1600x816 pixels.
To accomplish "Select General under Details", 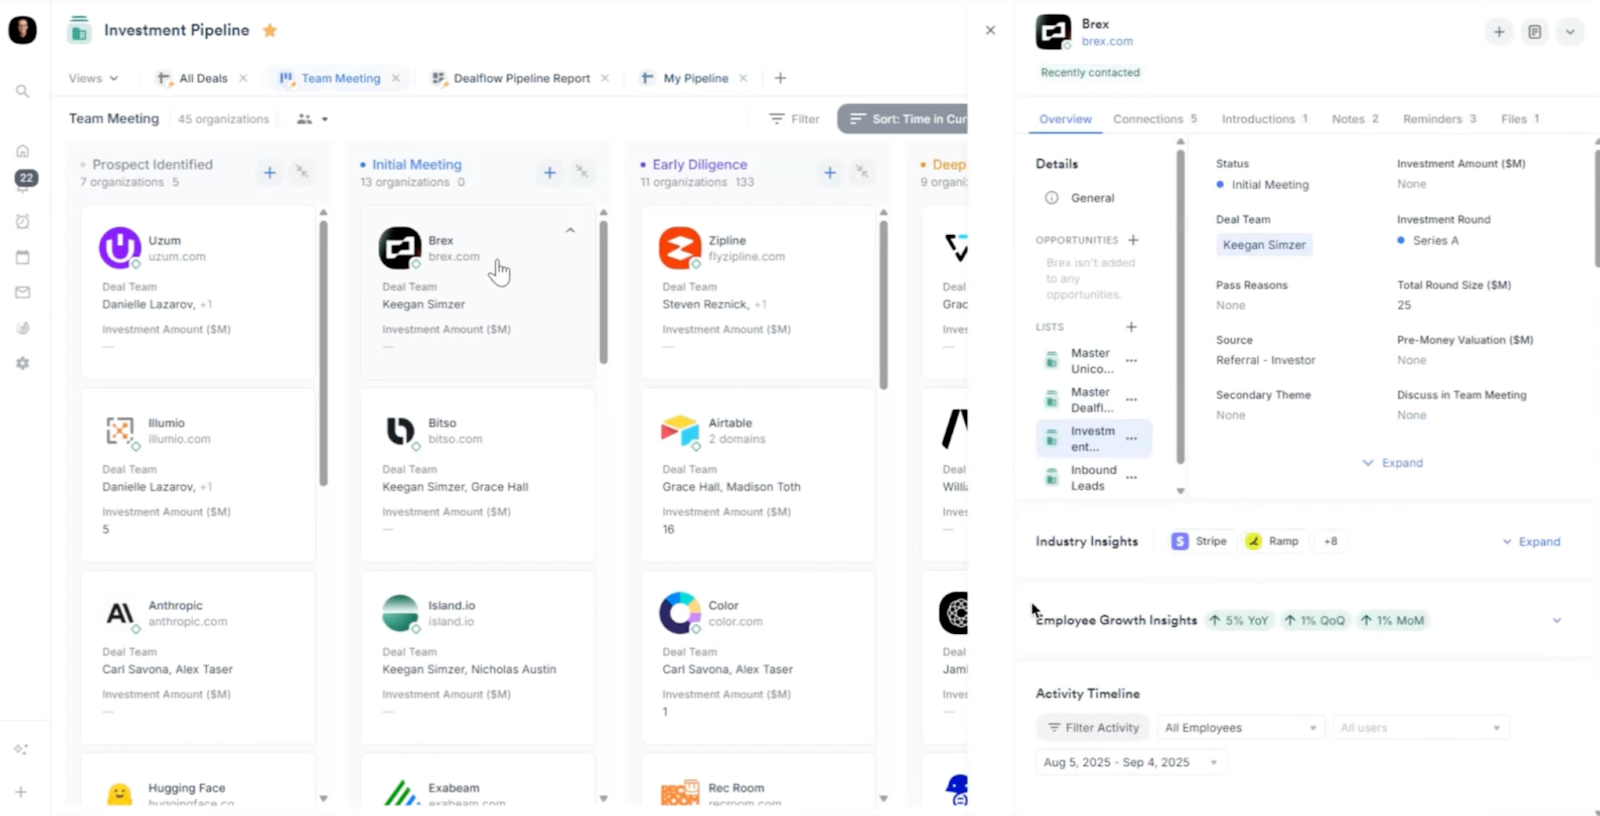I will [1092, 198].
